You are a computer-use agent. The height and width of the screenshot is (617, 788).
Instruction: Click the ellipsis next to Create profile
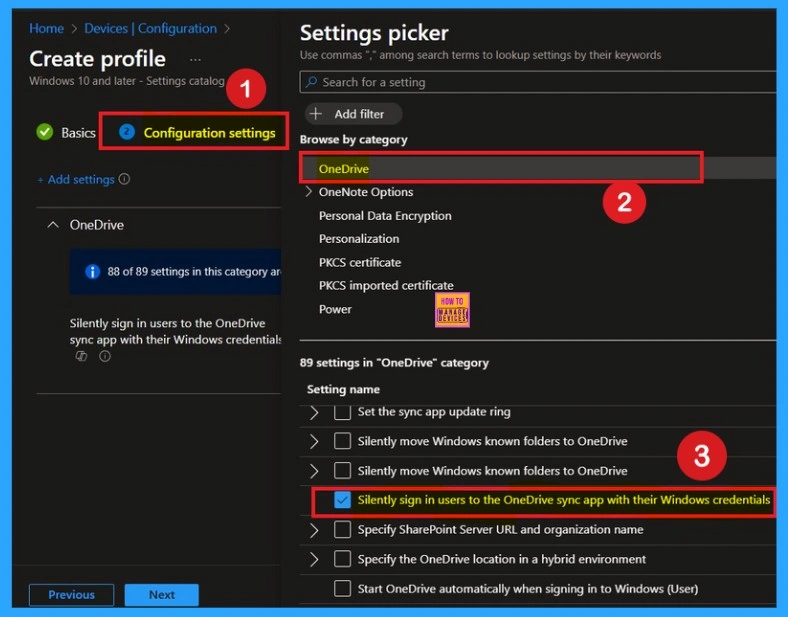pos(195,60)
